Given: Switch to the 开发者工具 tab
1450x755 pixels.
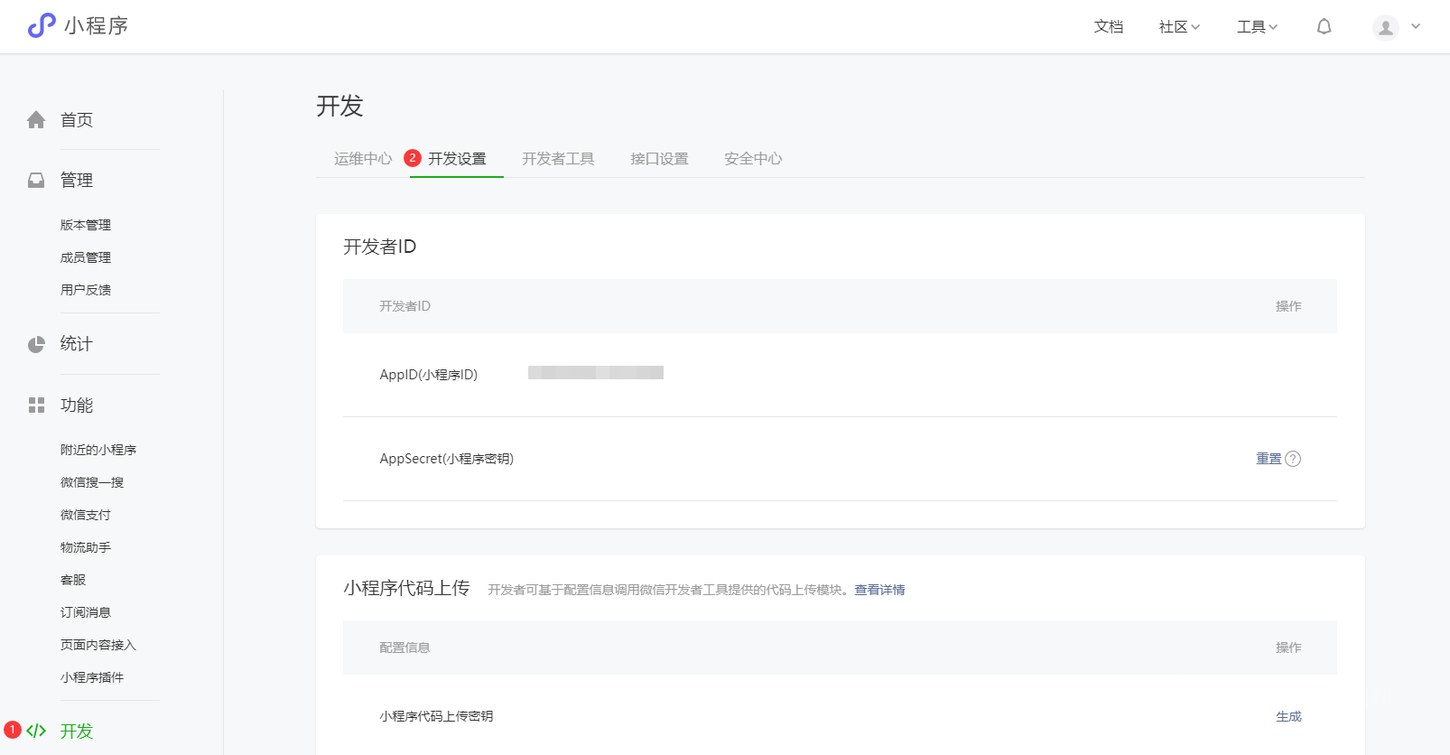Looking at the screenshot, I should 558,159.
